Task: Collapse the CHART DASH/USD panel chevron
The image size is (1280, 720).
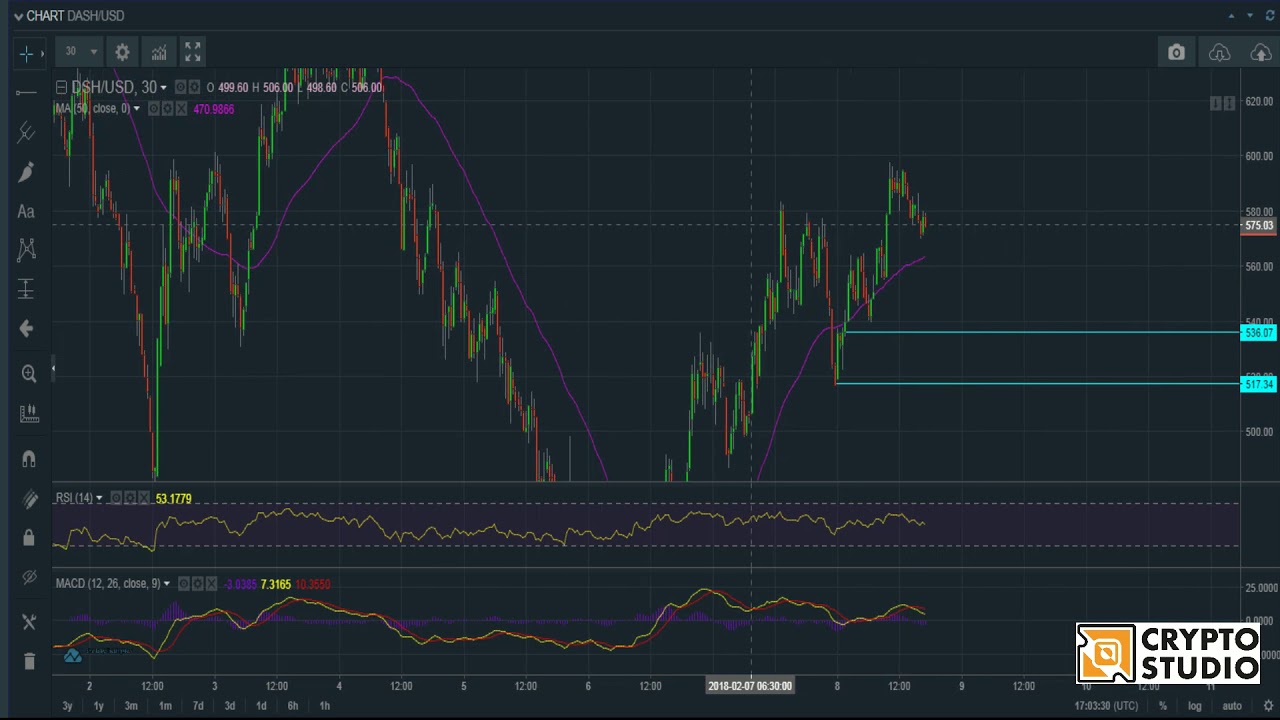Action: click(18, 16)
